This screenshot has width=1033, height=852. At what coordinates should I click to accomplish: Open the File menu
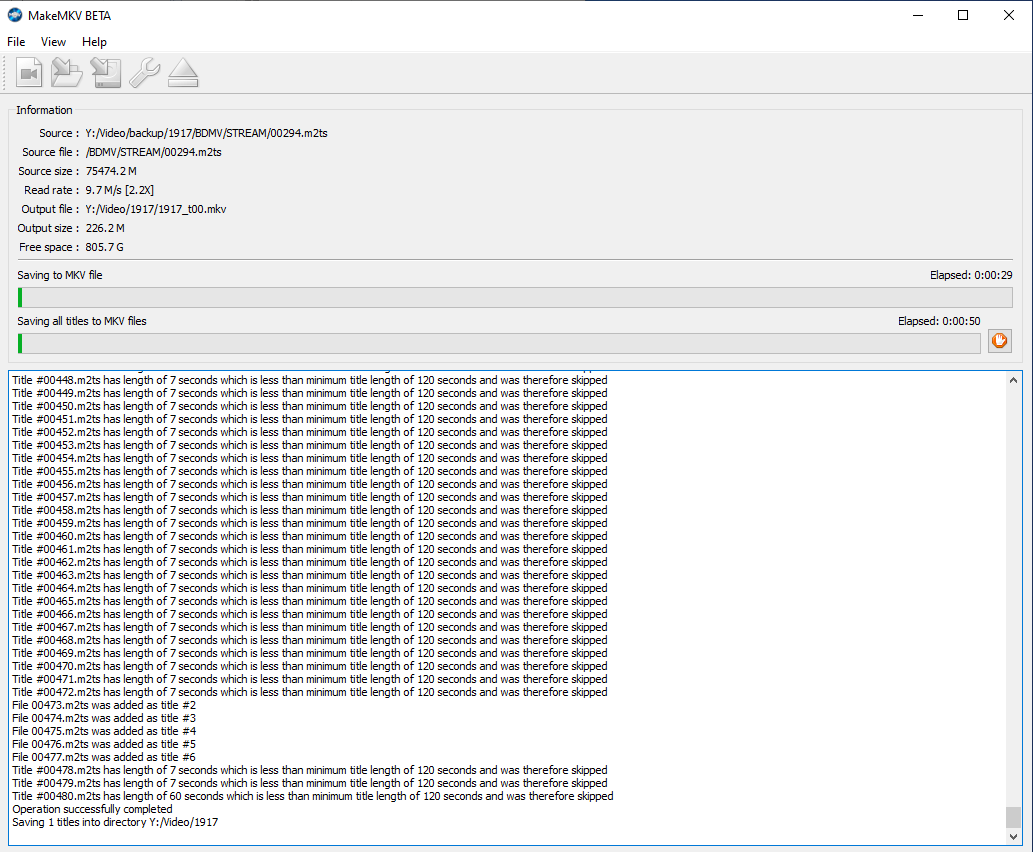click(x=16, y=42)
